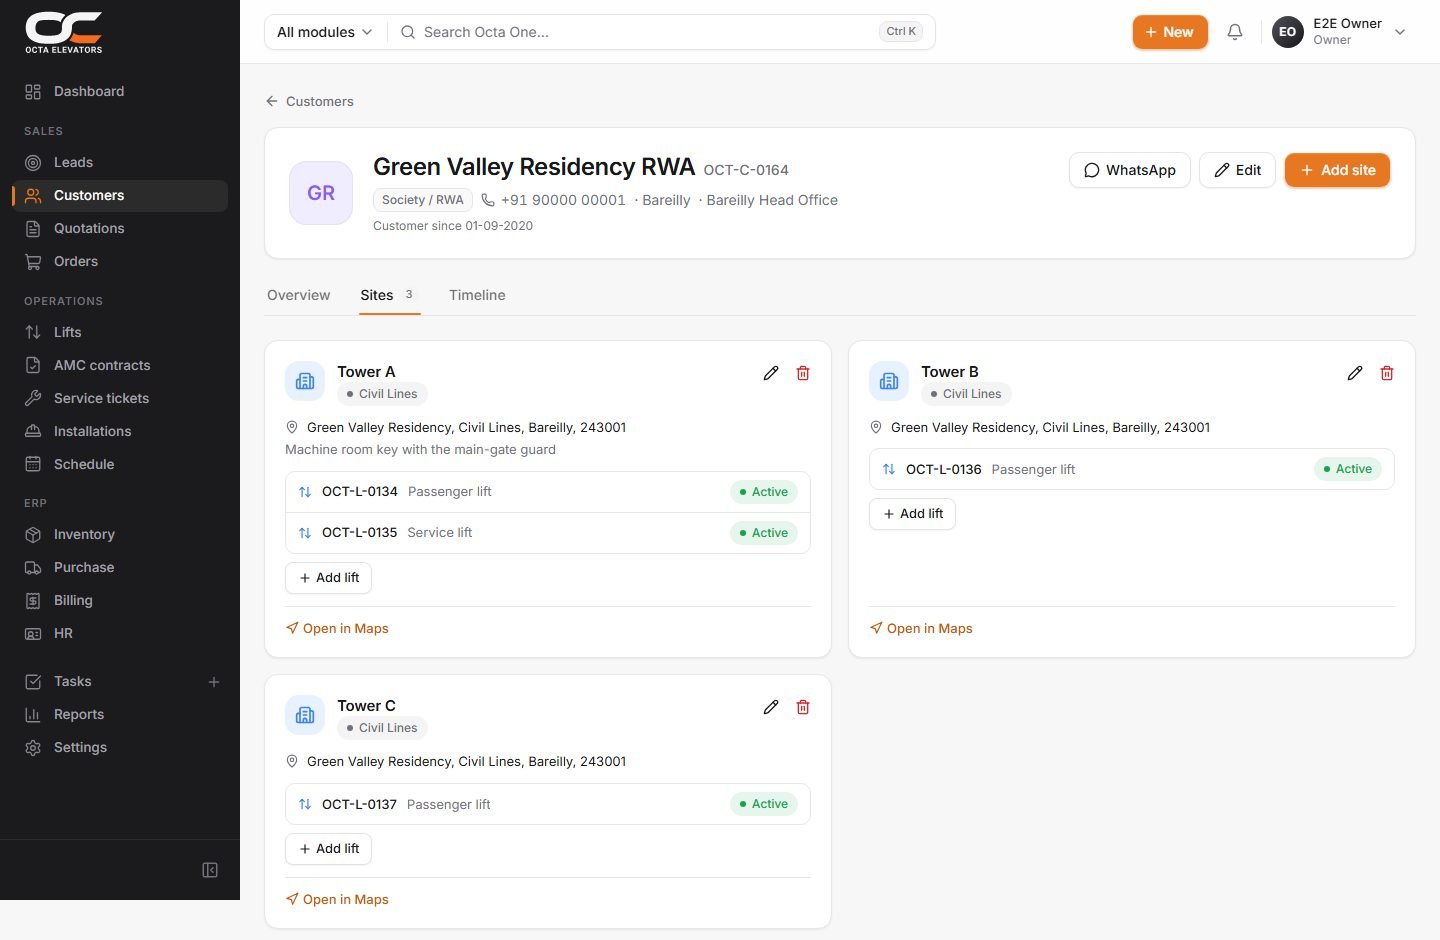Click the Tower C building icon
1440x940 pixels.
pos(305,715)
